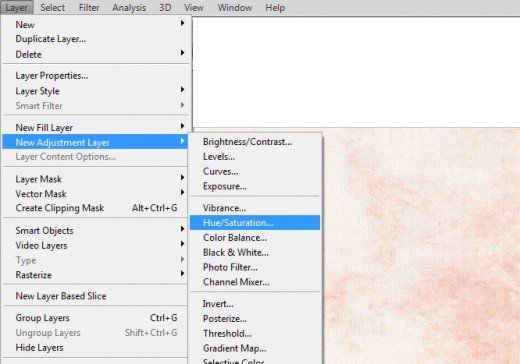Image resolution: width=520 pixels, height=364 pixels.
Task: Add a Hue/Saturation adjustment layer
Action: pyautogui.click(x=255, y=223)
